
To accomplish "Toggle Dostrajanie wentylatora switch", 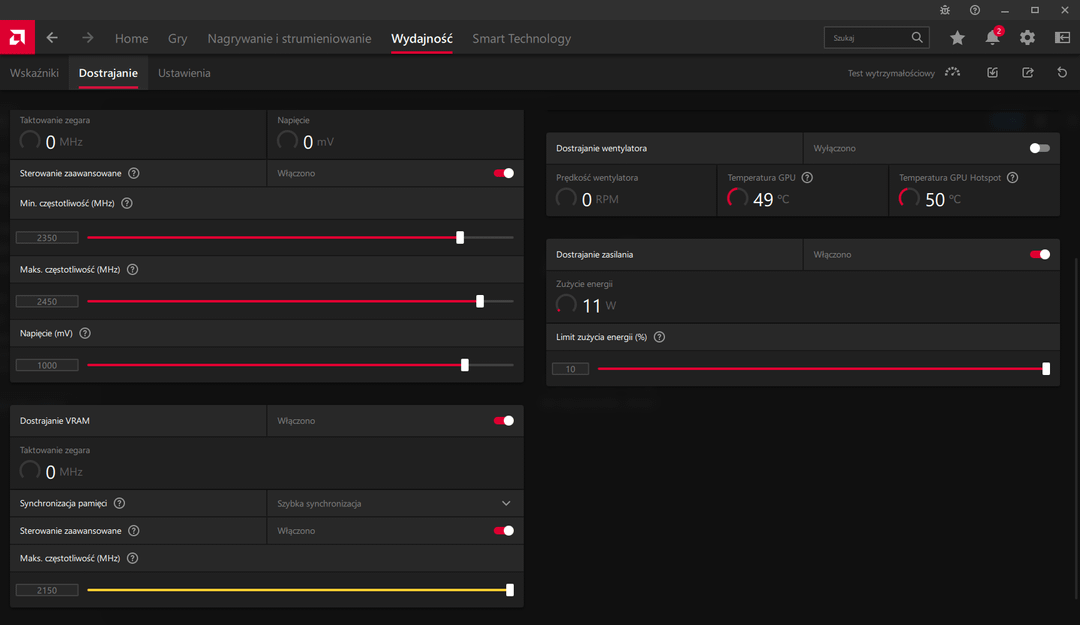I will pyautogui.click(x=1040, y=148).
